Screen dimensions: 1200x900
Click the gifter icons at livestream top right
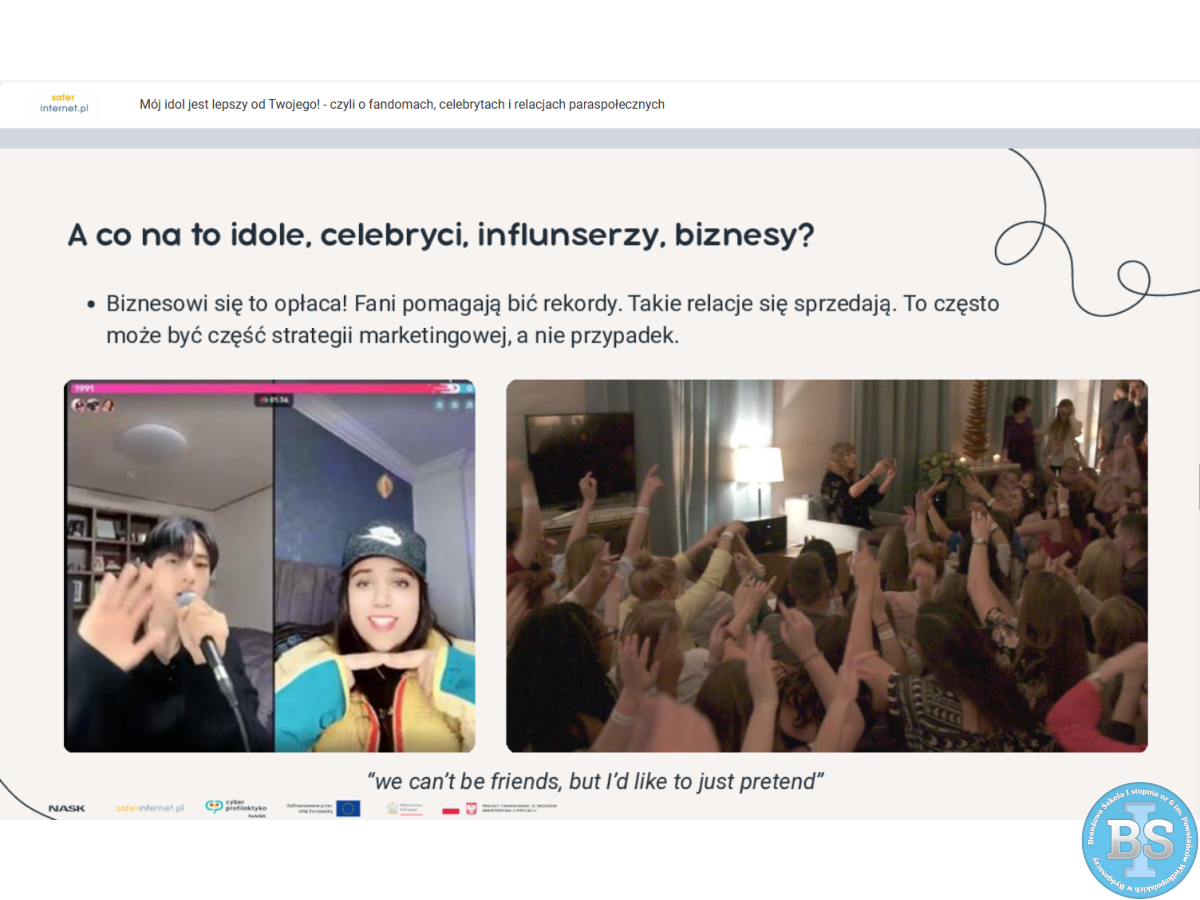point(454,405)
